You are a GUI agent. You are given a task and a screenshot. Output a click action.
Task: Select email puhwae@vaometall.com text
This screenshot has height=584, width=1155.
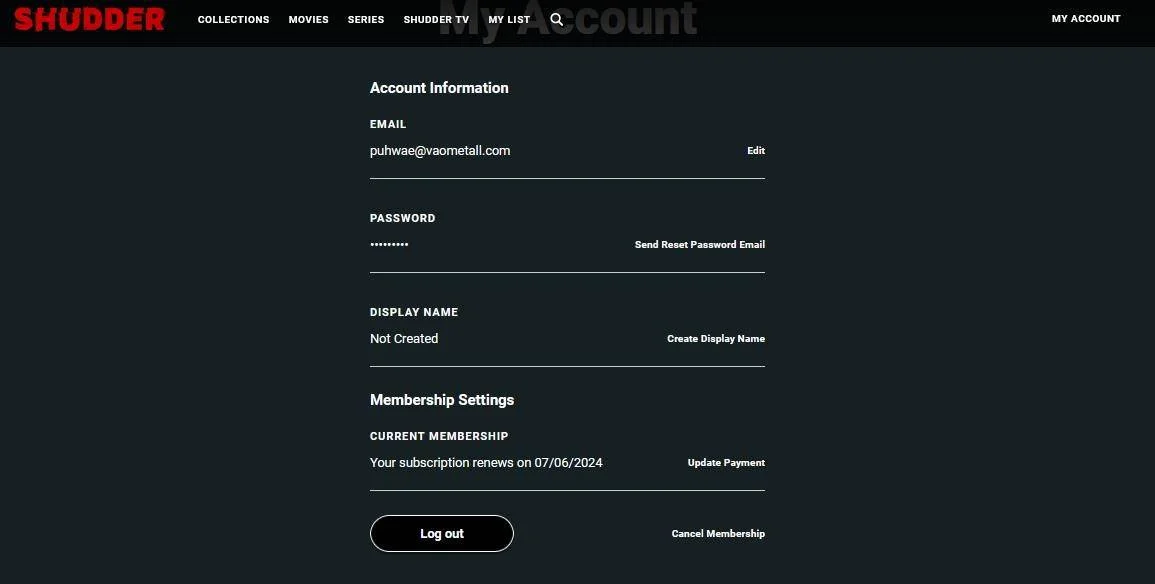tap(440, 151)
